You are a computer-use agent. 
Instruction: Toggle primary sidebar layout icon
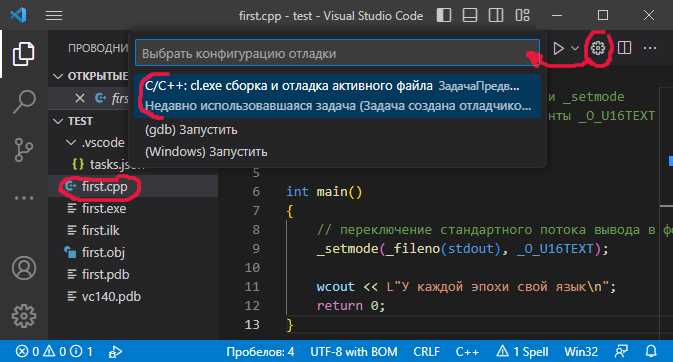coord(444,15)
